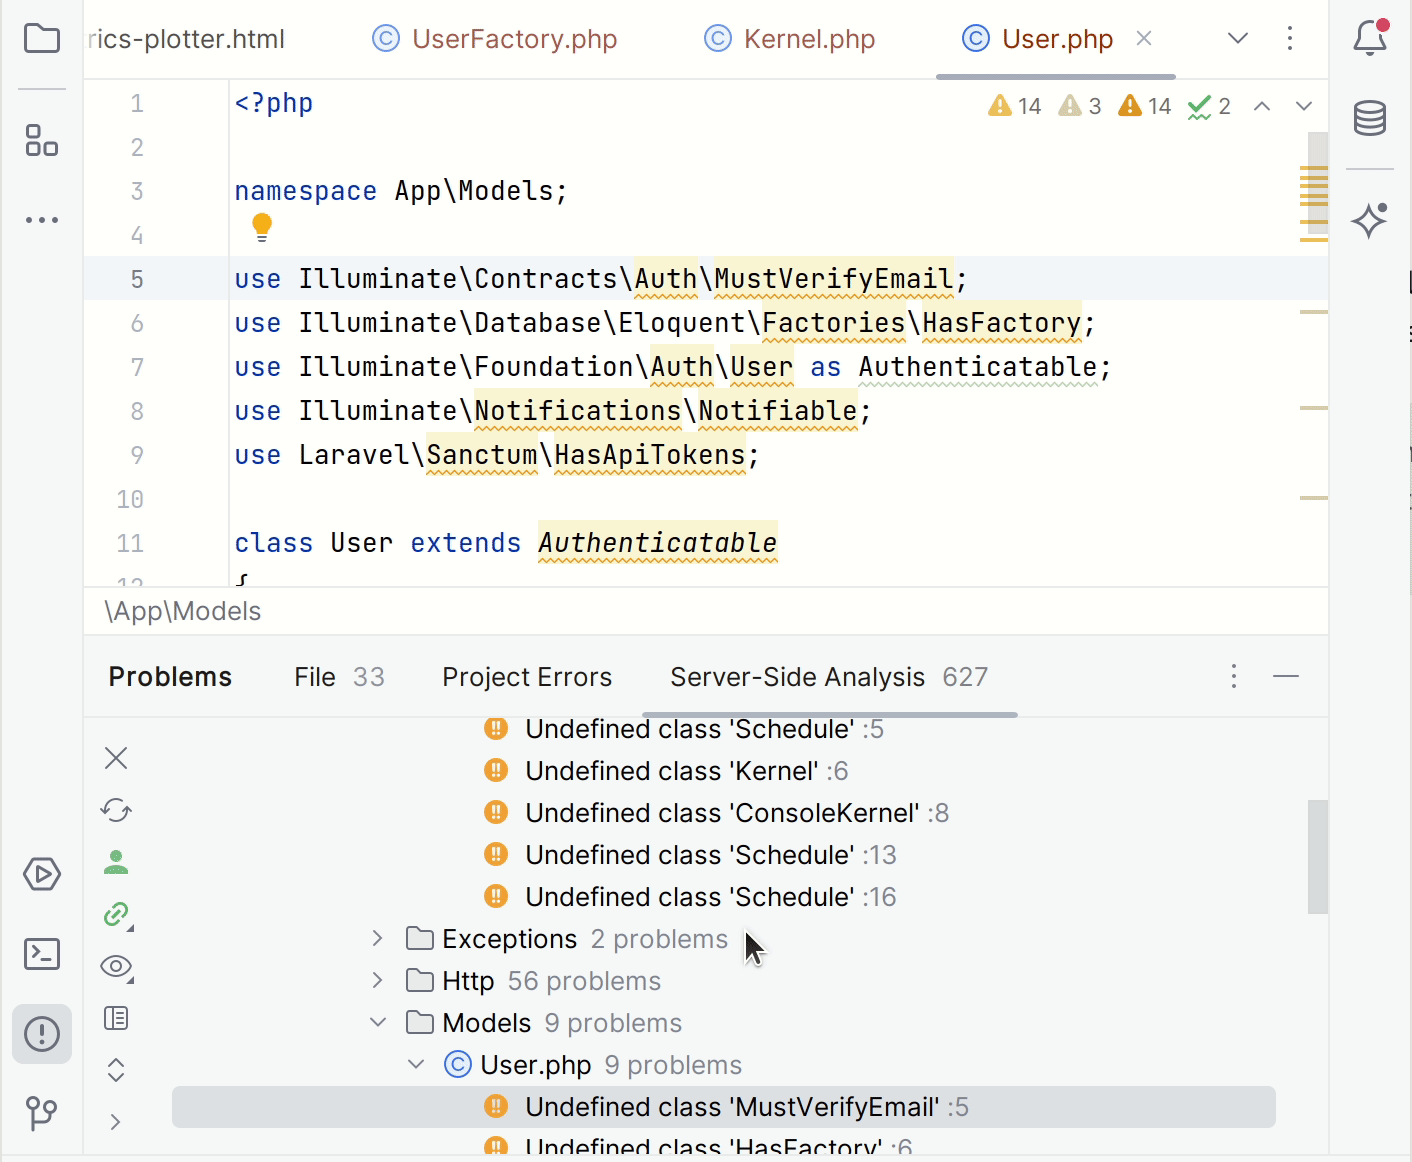Rerun the inspection with the refresh icon

coord(115,810)
